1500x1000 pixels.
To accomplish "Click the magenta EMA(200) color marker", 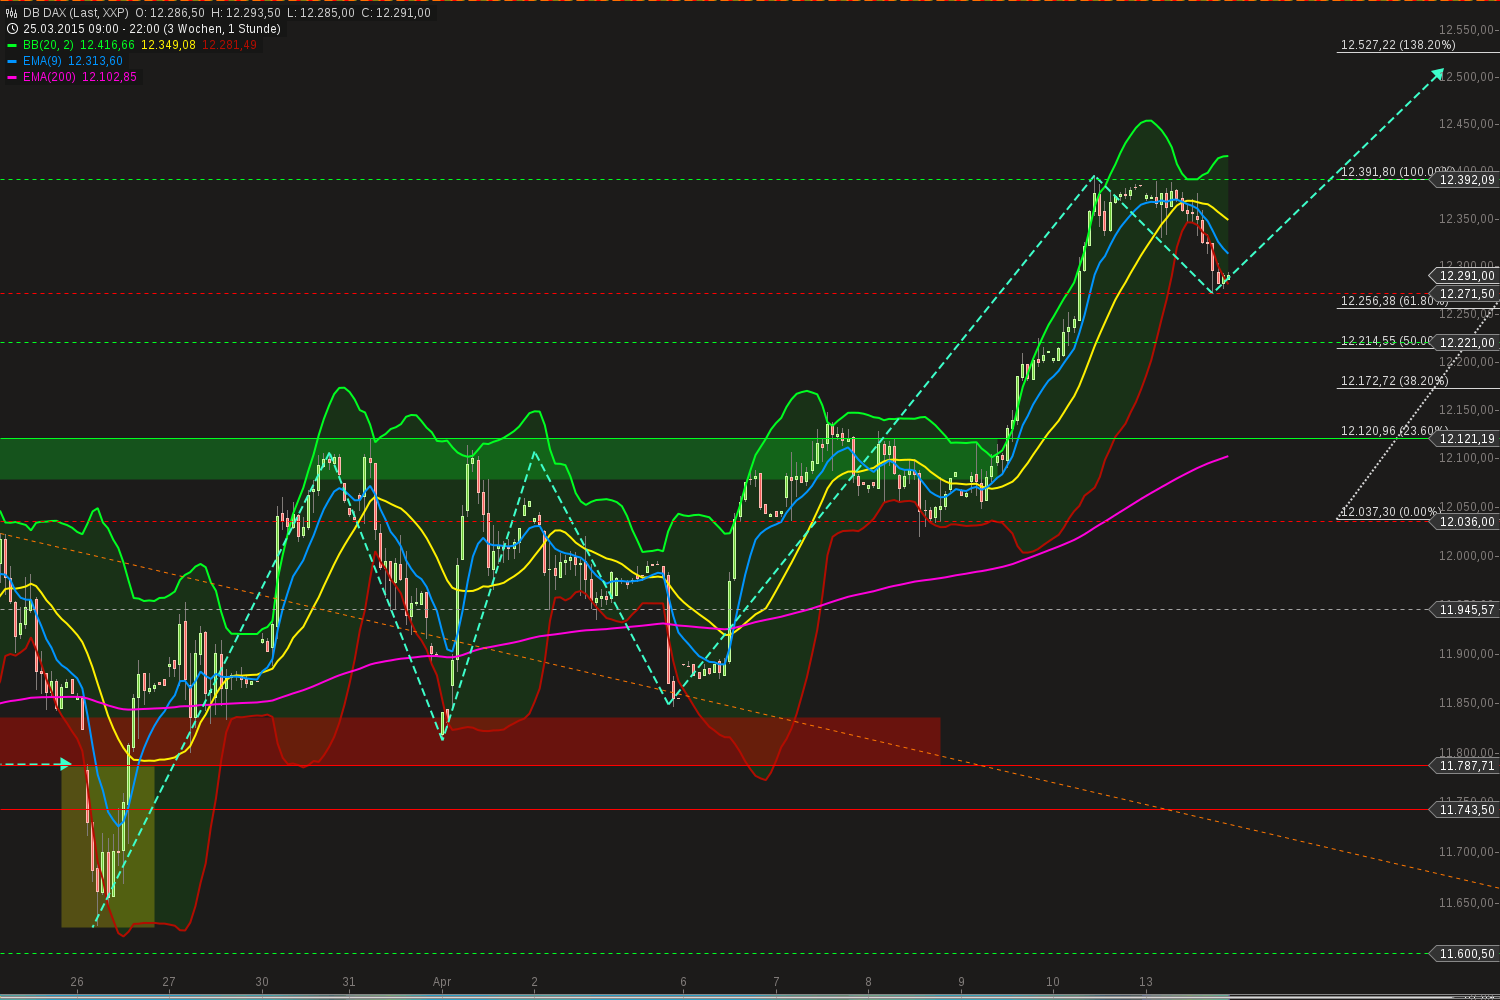I will 12,77.
